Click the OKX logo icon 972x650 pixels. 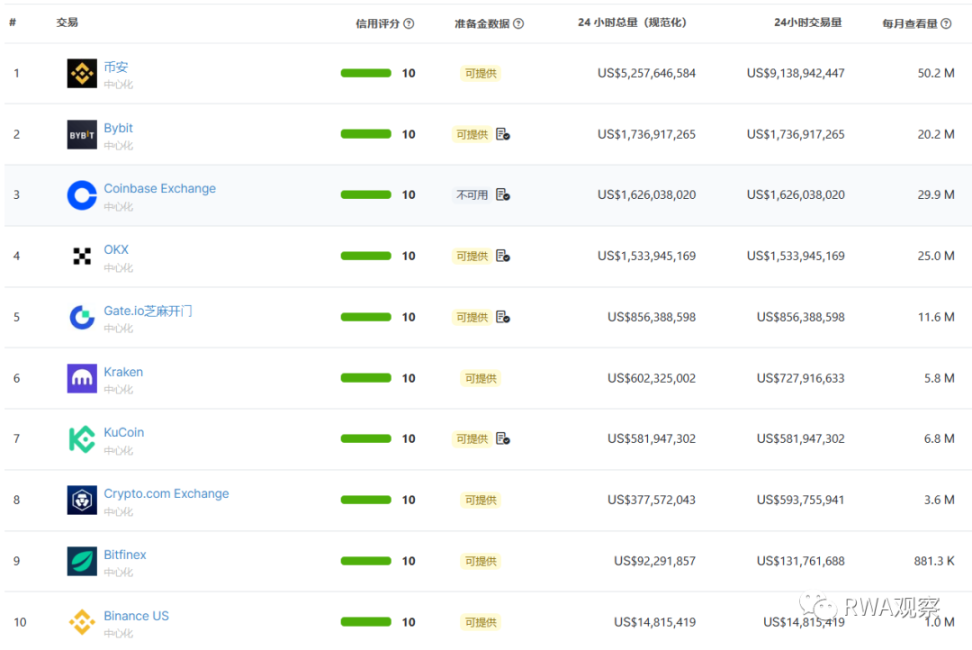(x=82, y=256)
